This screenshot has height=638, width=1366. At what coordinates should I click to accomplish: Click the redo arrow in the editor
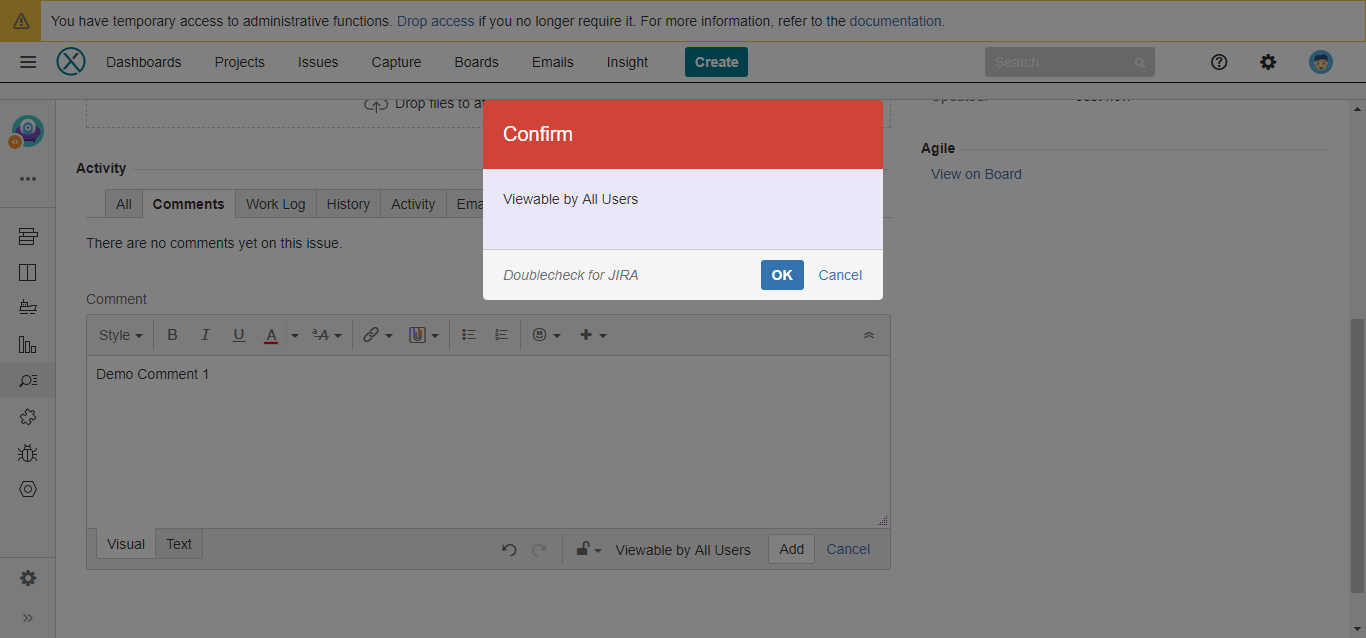point(539,549)
